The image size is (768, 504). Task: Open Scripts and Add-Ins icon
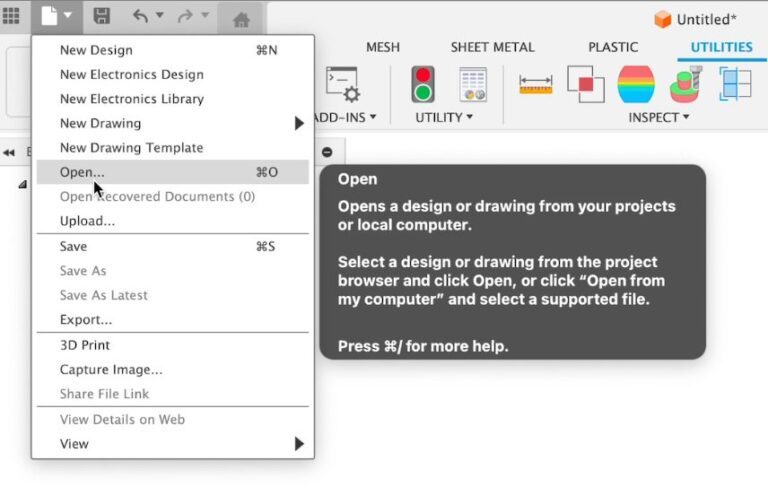click(343, 85)
